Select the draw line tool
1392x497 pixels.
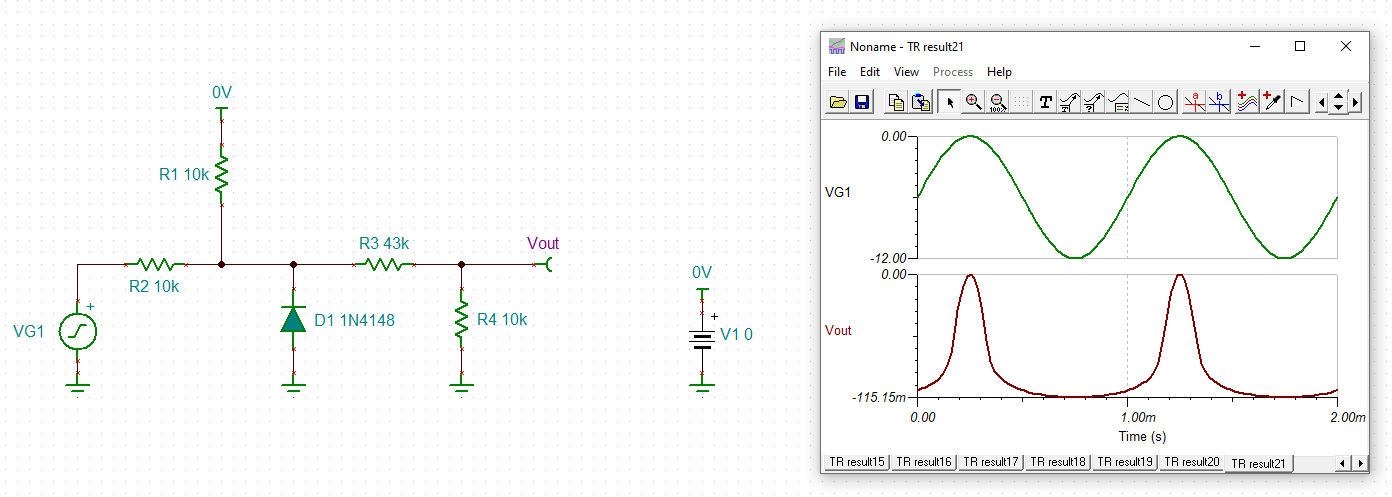pyautogui.click(x=1142, y=102)
